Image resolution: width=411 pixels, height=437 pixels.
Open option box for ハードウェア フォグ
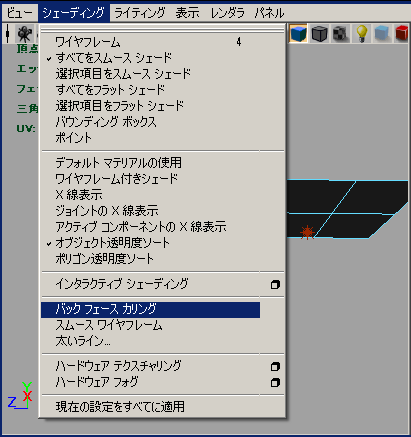pyautogui.click(x=275, y=382)
